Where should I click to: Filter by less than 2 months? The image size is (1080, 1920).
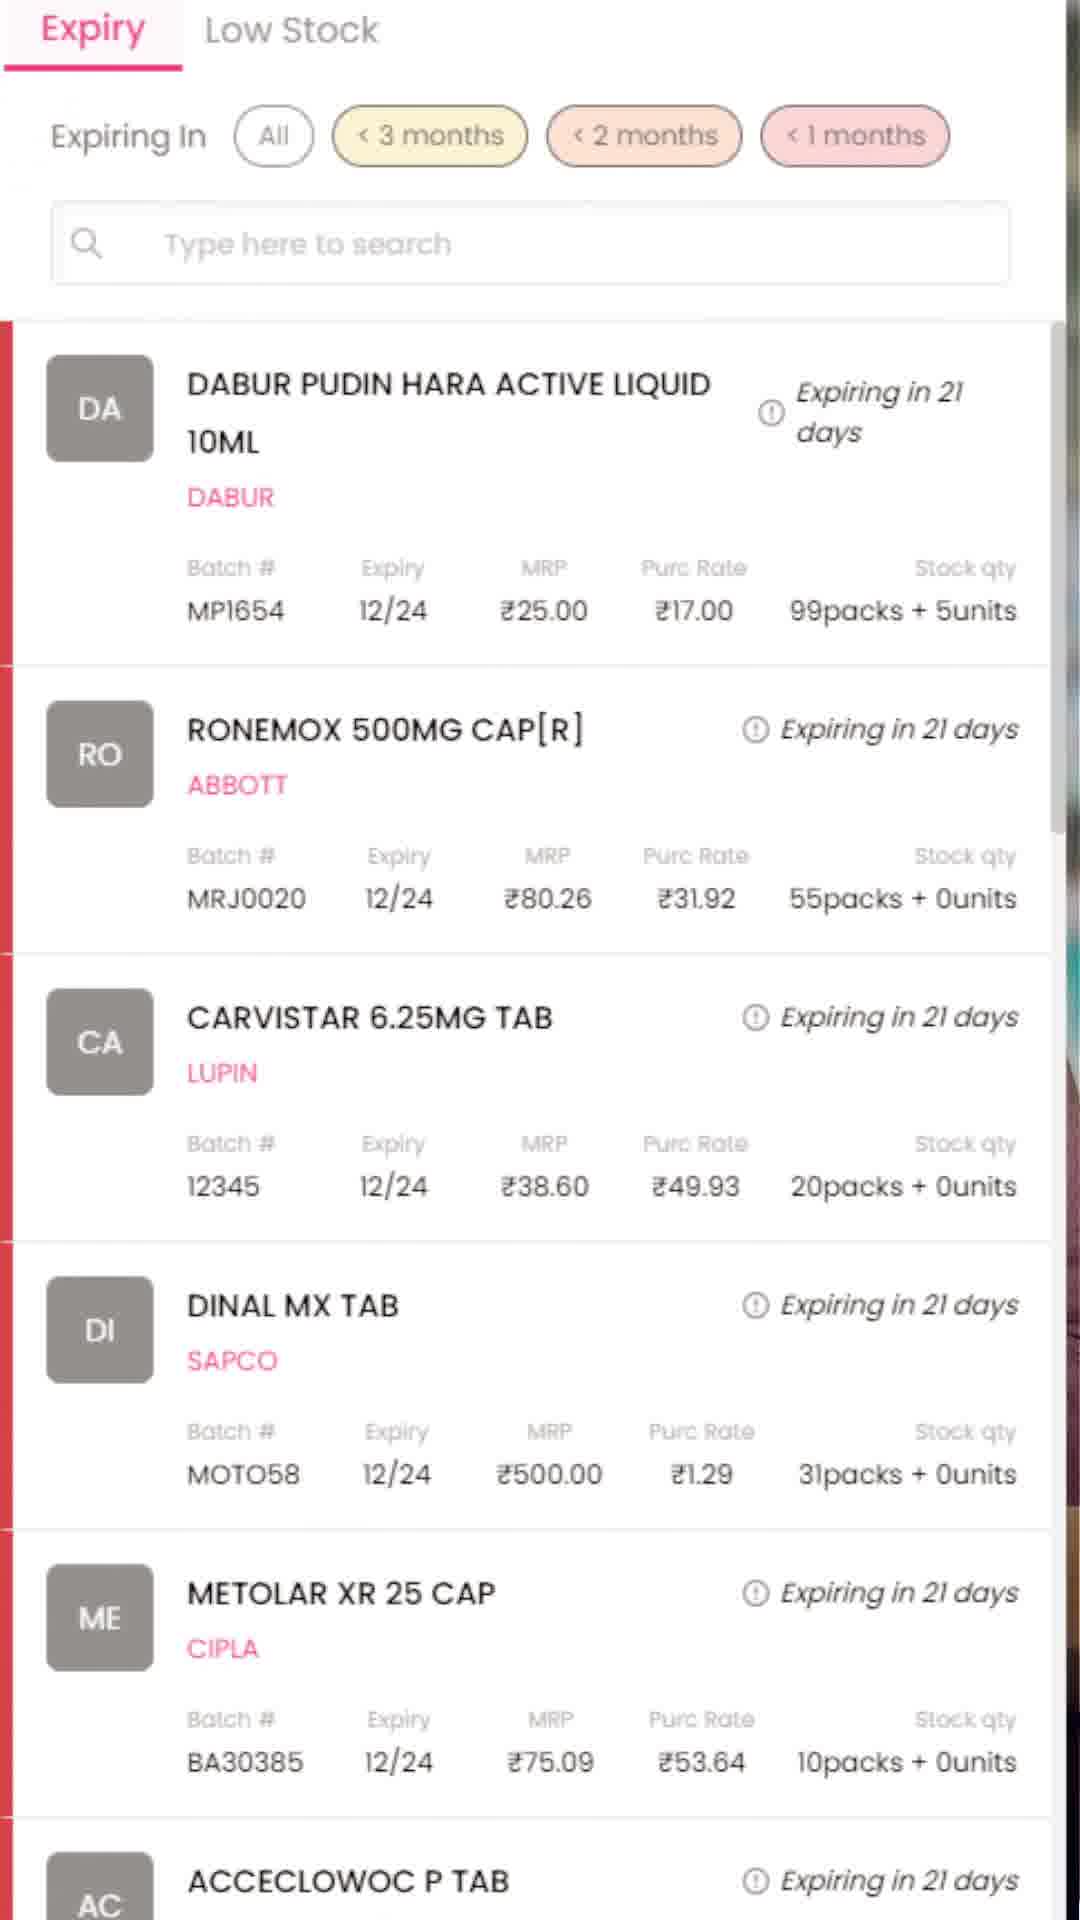coord(644,136)
